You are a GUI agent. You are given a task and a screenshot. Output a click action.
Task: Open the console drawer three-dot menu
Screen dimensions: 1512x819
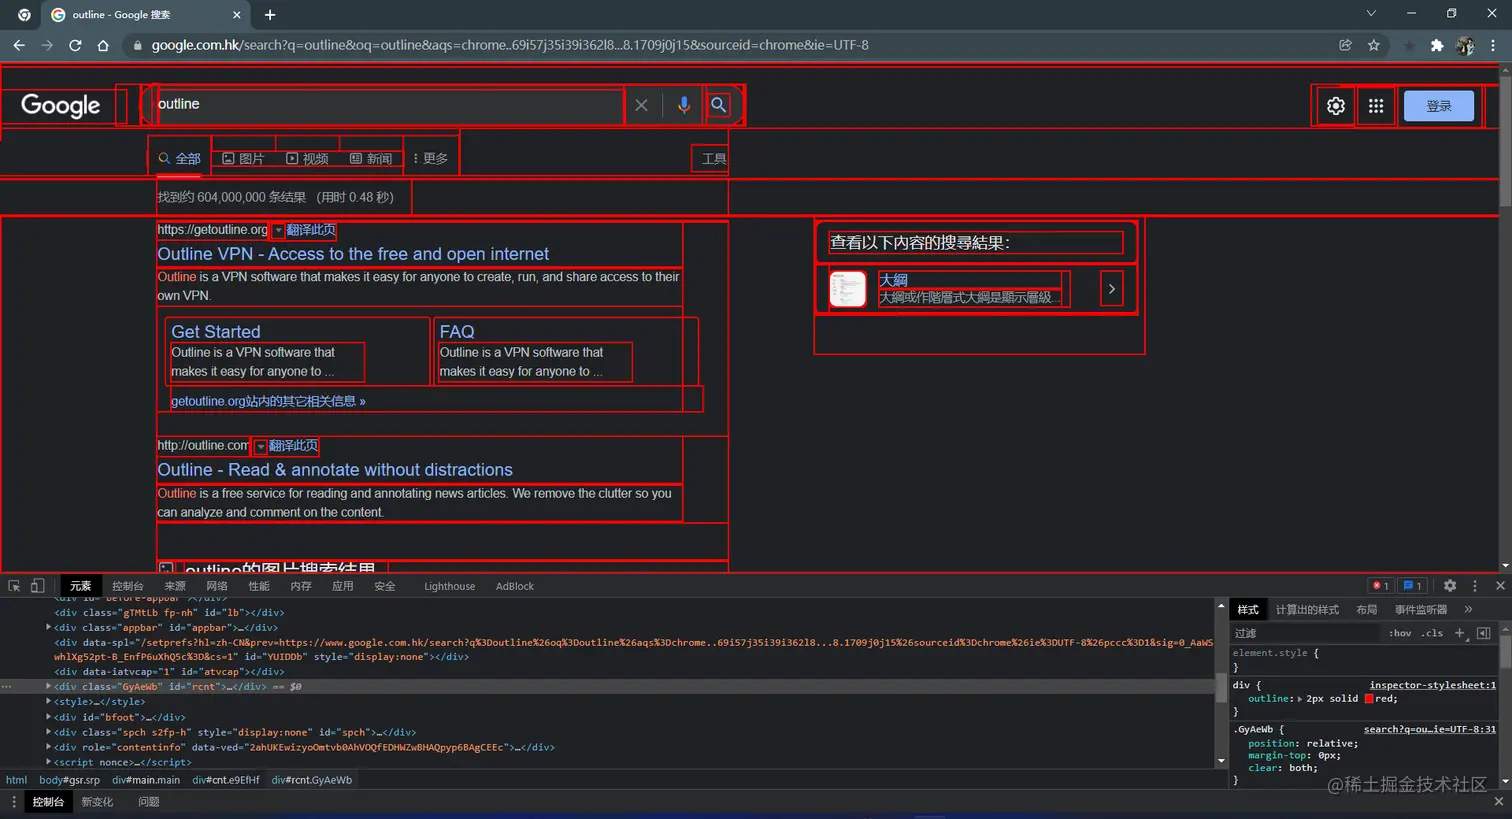coord(14,802)
